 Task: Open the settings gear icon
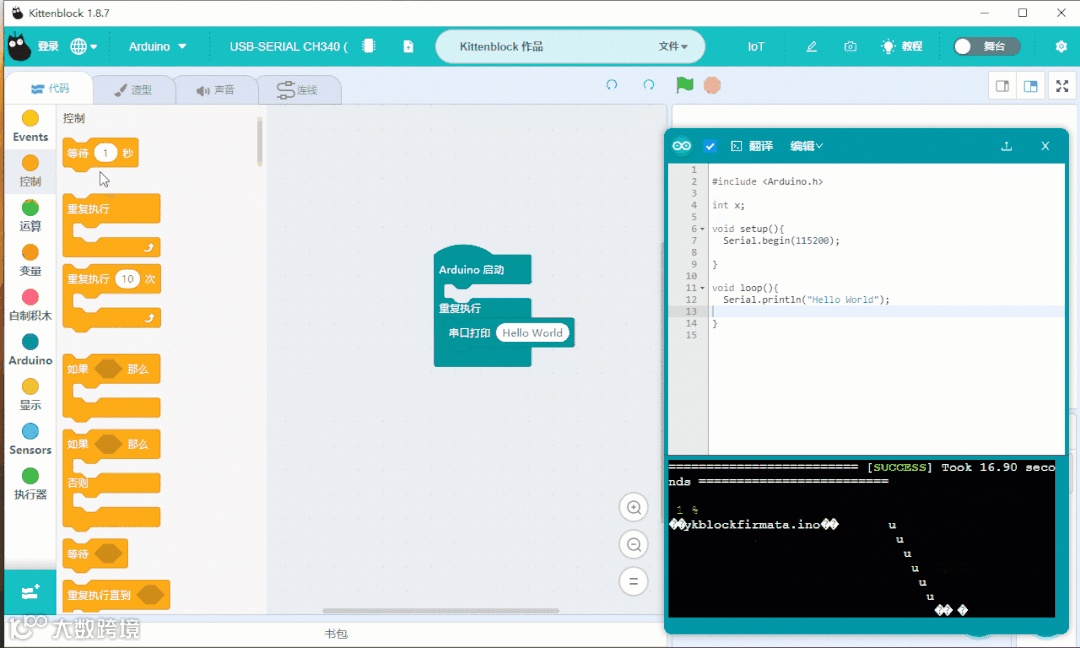coord(1061,46)
